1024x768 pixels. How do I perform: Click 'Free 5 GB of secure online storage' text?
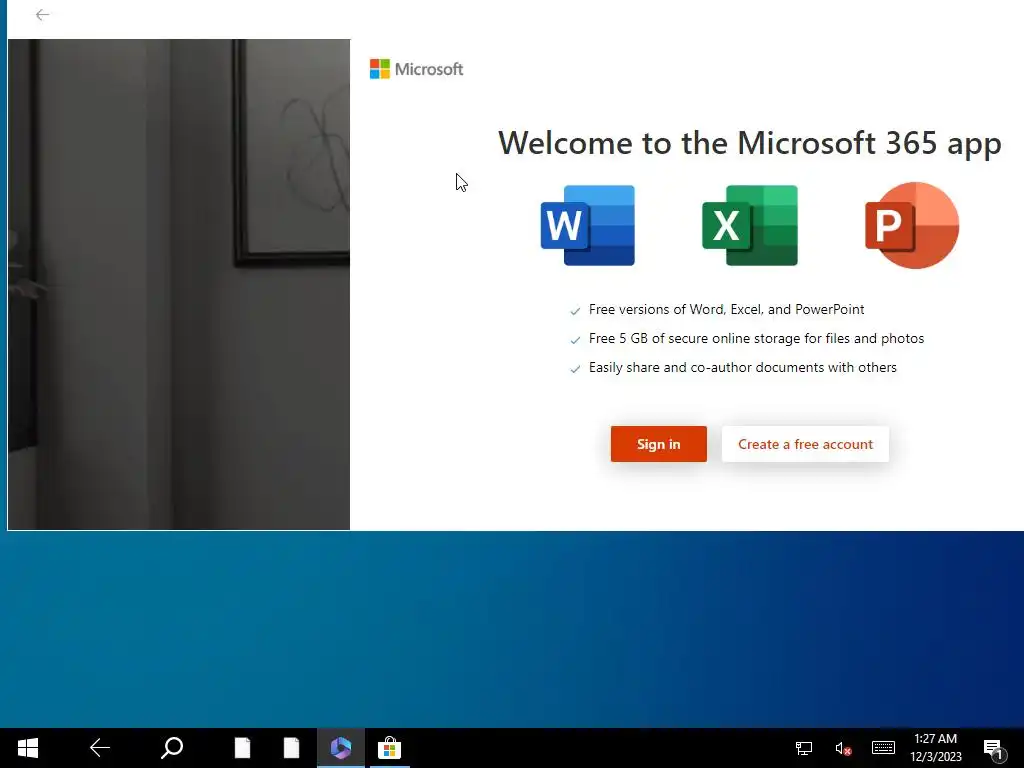tap(756, 338)
